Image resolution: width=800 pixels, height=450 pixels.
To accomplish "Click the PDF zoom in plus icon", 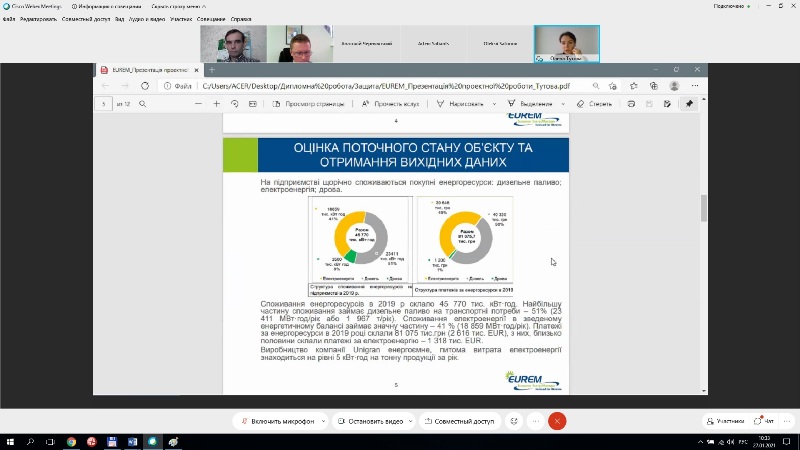I will coord(217,104).
